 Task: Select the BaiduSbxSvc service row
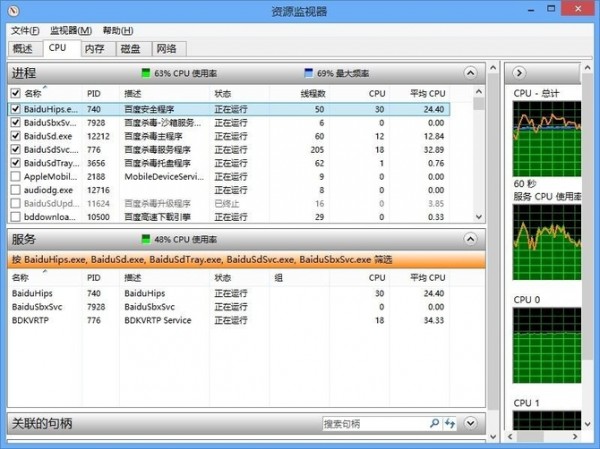pos(229,307)
